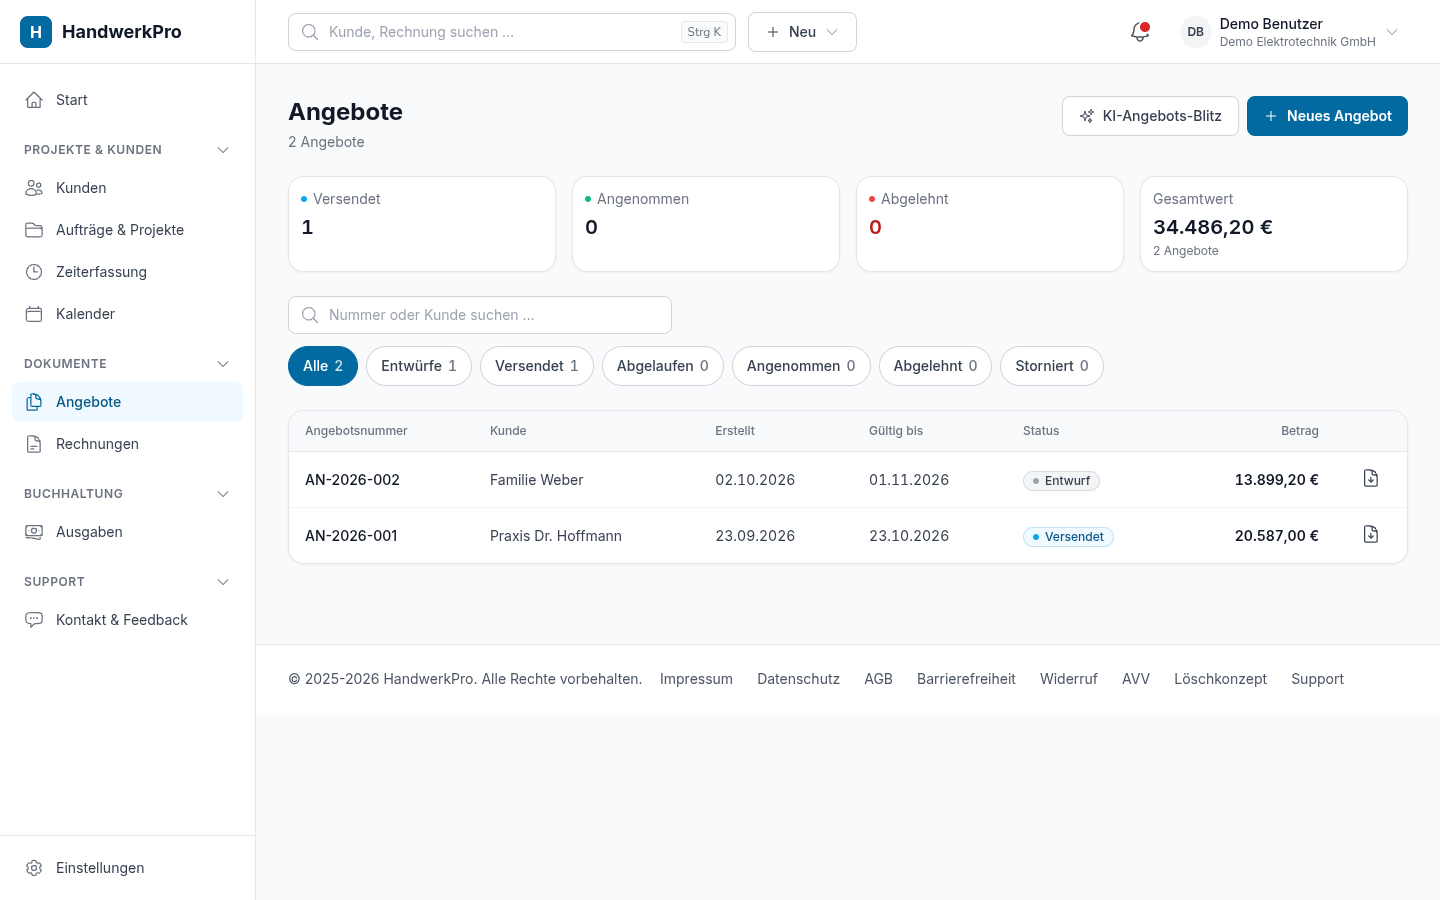1440x900 pixels.
Task: Open Barrierefreiheit link
Action: tap(966, 679)
